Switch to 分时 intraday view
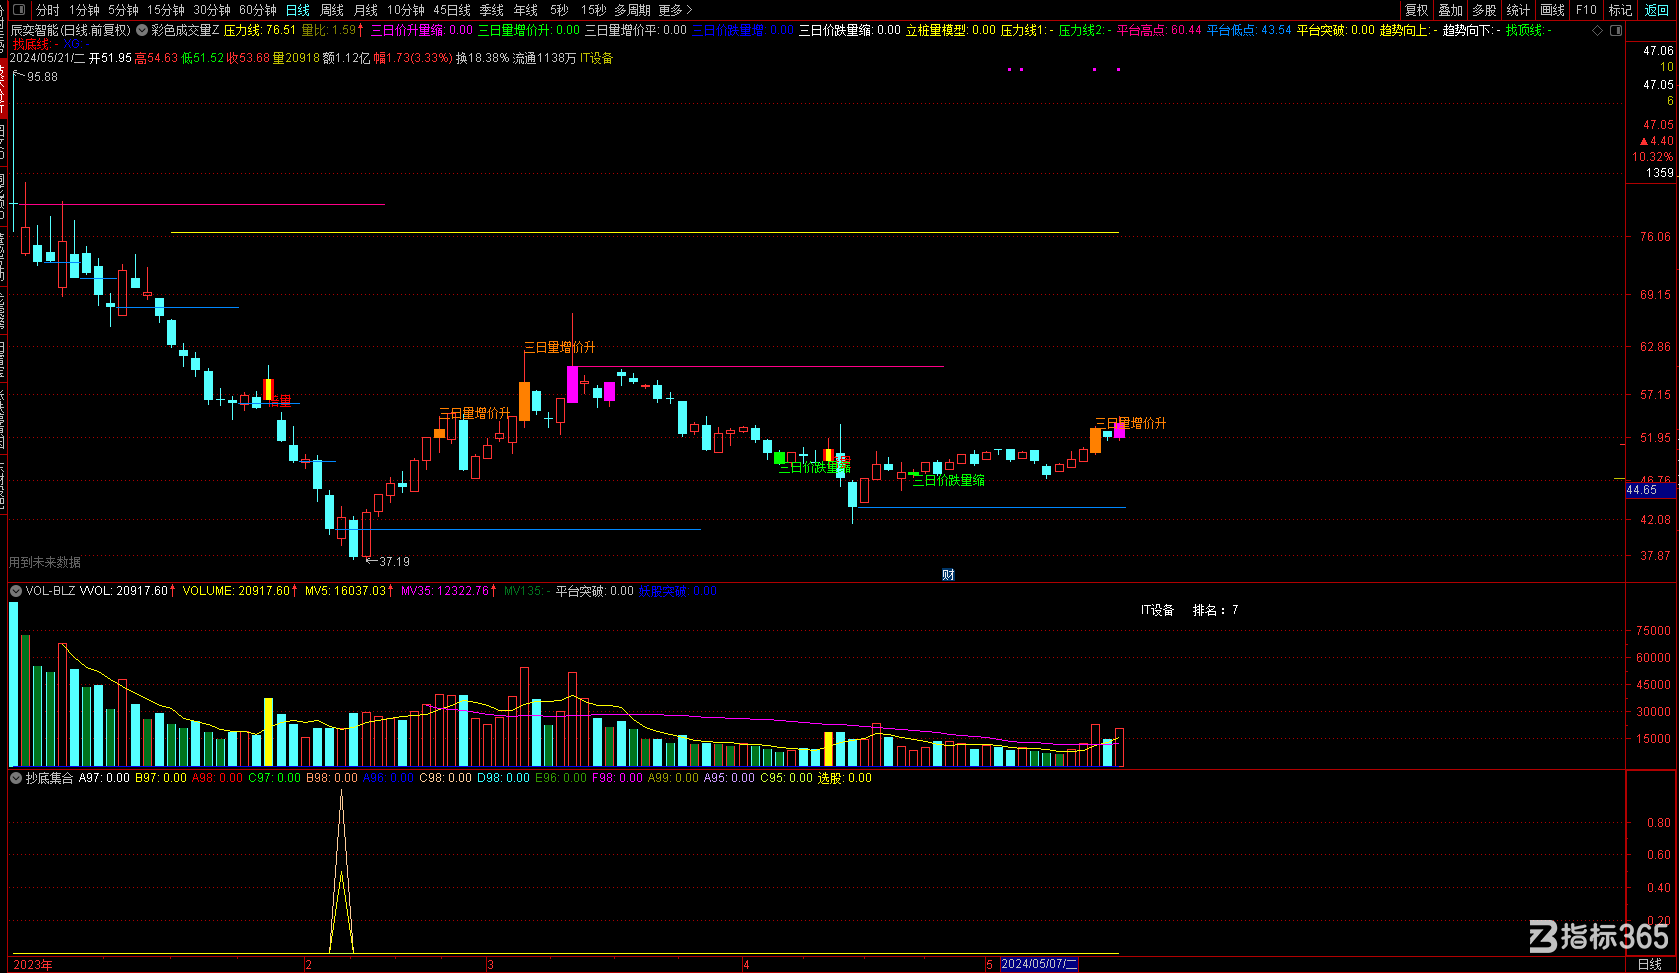1679x973 pixels. (x=47, y=10)
